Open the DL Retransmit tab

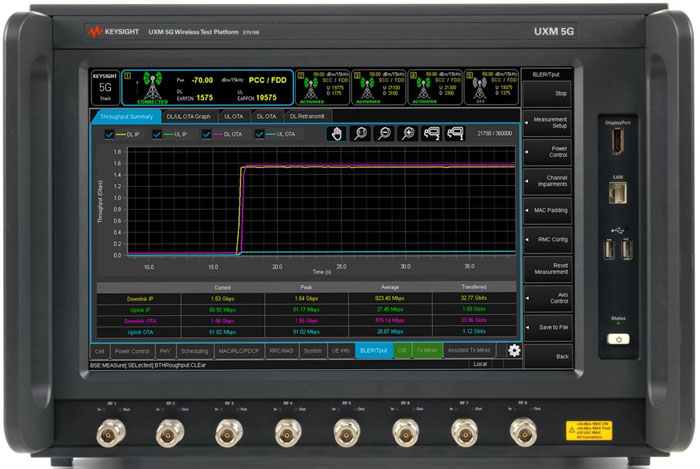point(307,116)
